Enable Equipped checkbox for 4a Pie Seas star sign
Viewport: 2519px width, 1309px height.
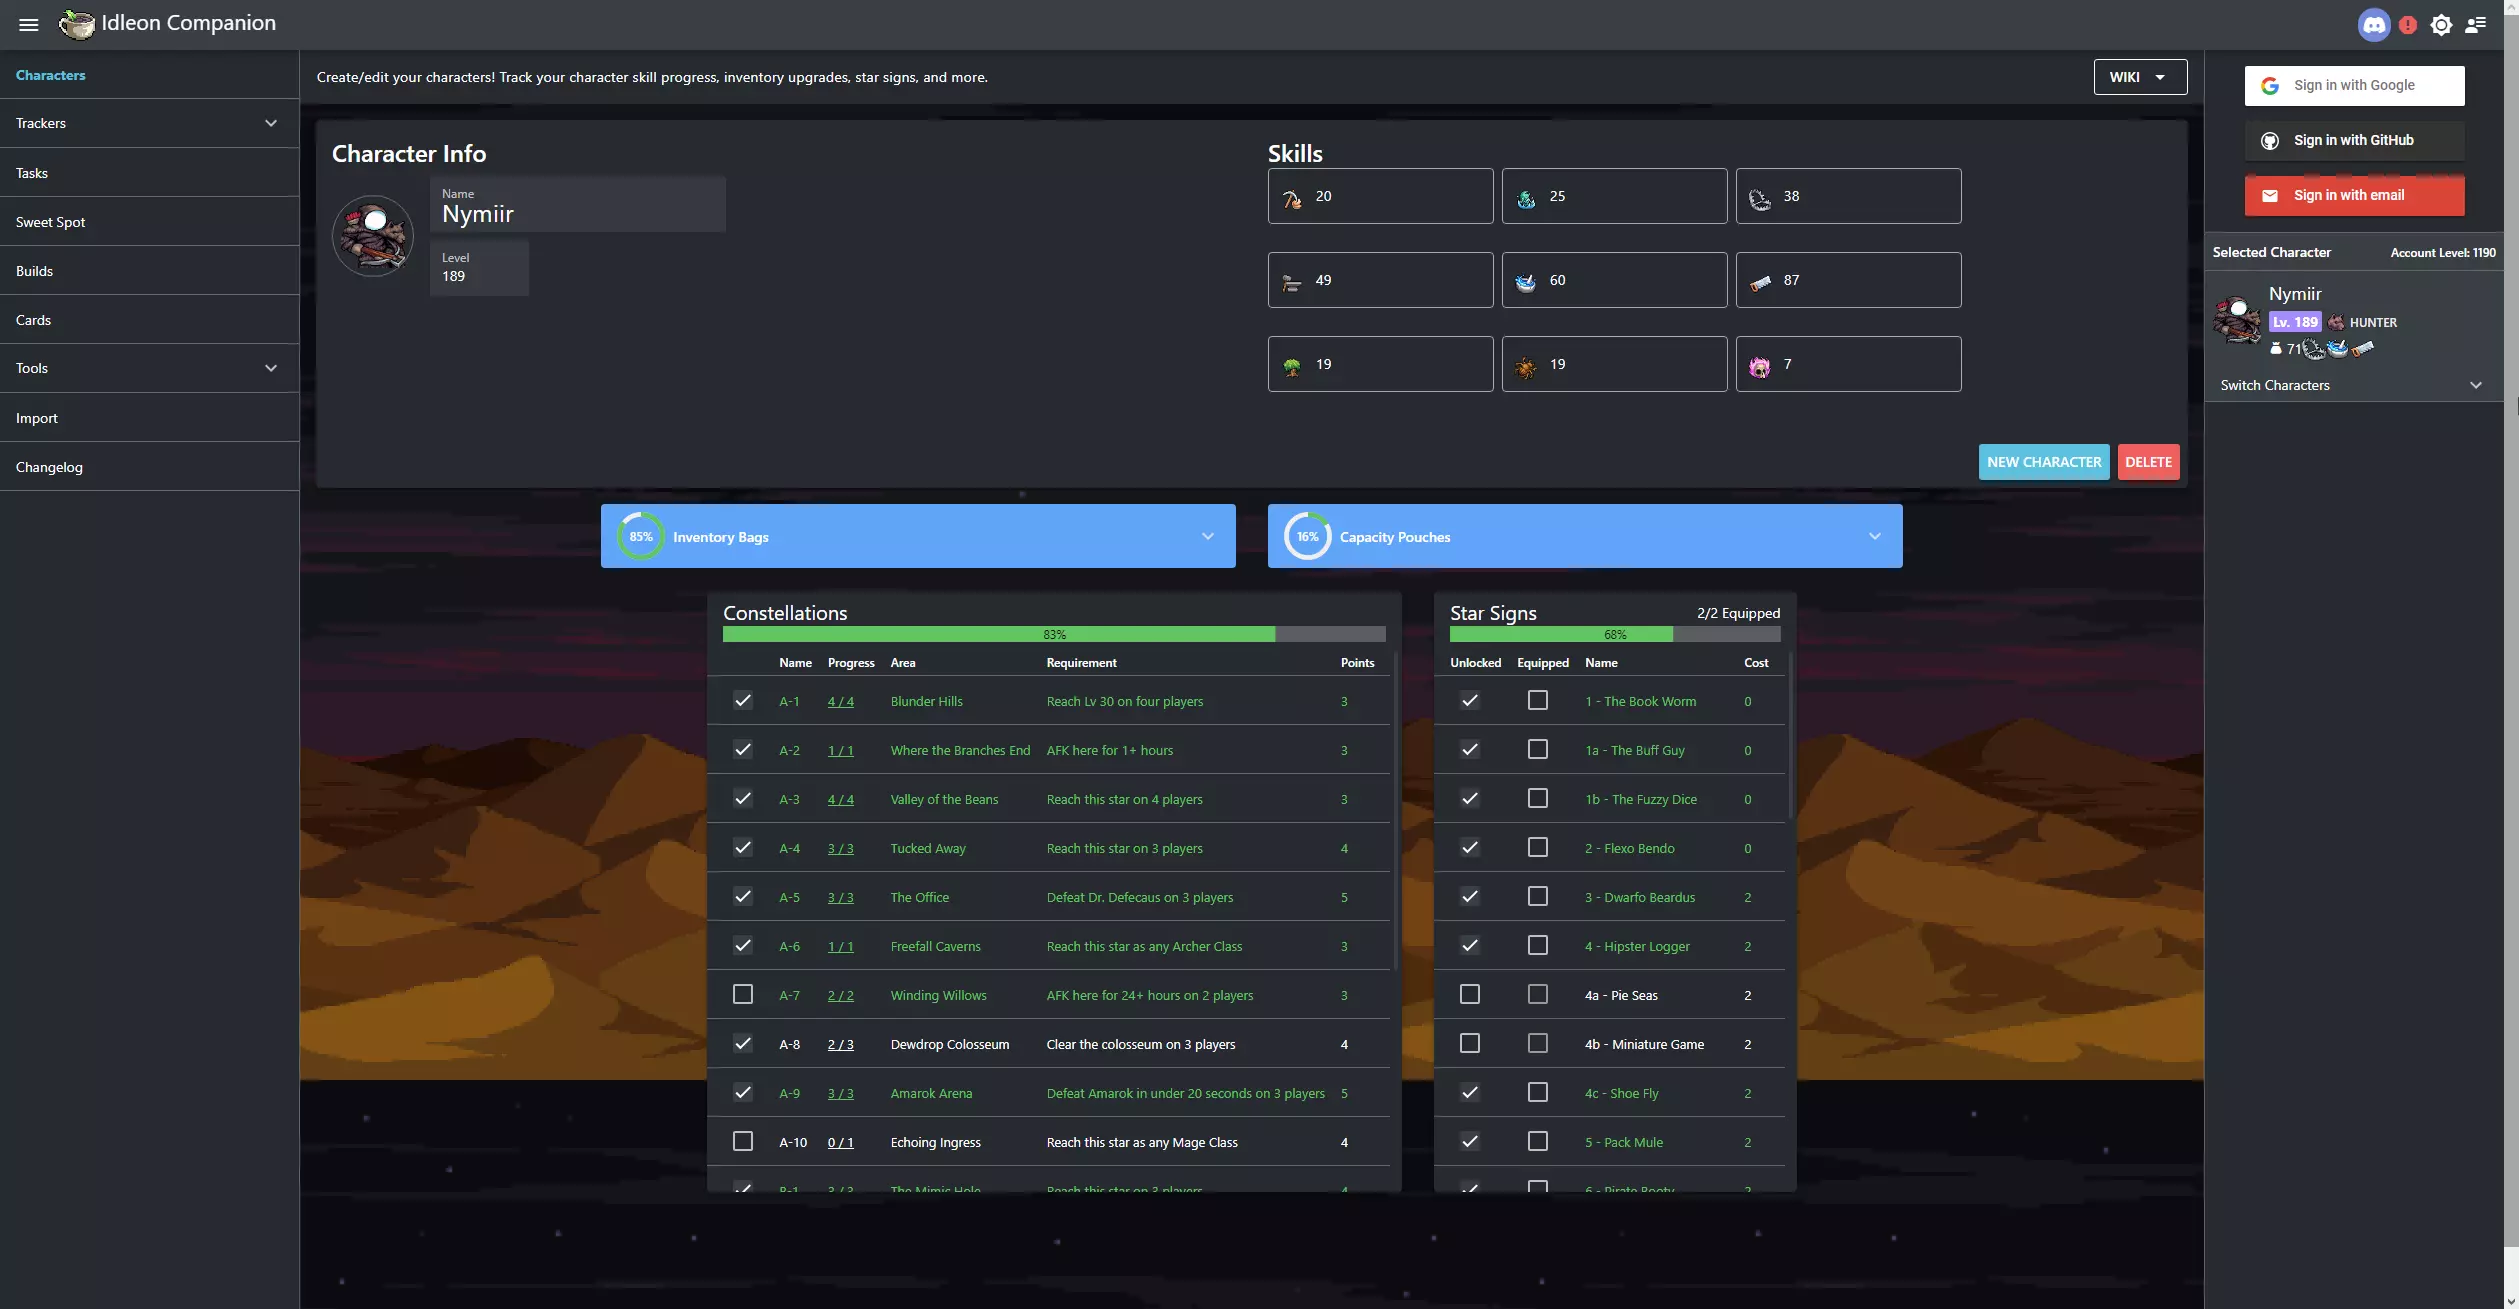click(x=1536, y=994)
